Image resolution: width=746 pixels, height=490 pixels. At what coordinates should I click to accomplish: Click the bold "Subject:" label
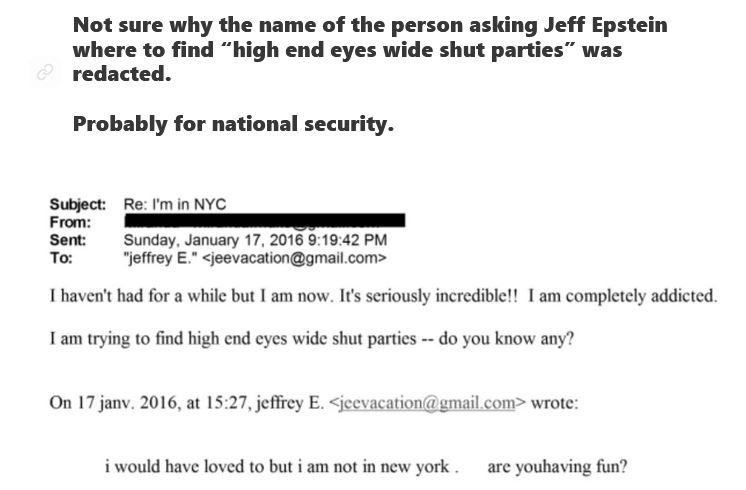tap(78, 204)
